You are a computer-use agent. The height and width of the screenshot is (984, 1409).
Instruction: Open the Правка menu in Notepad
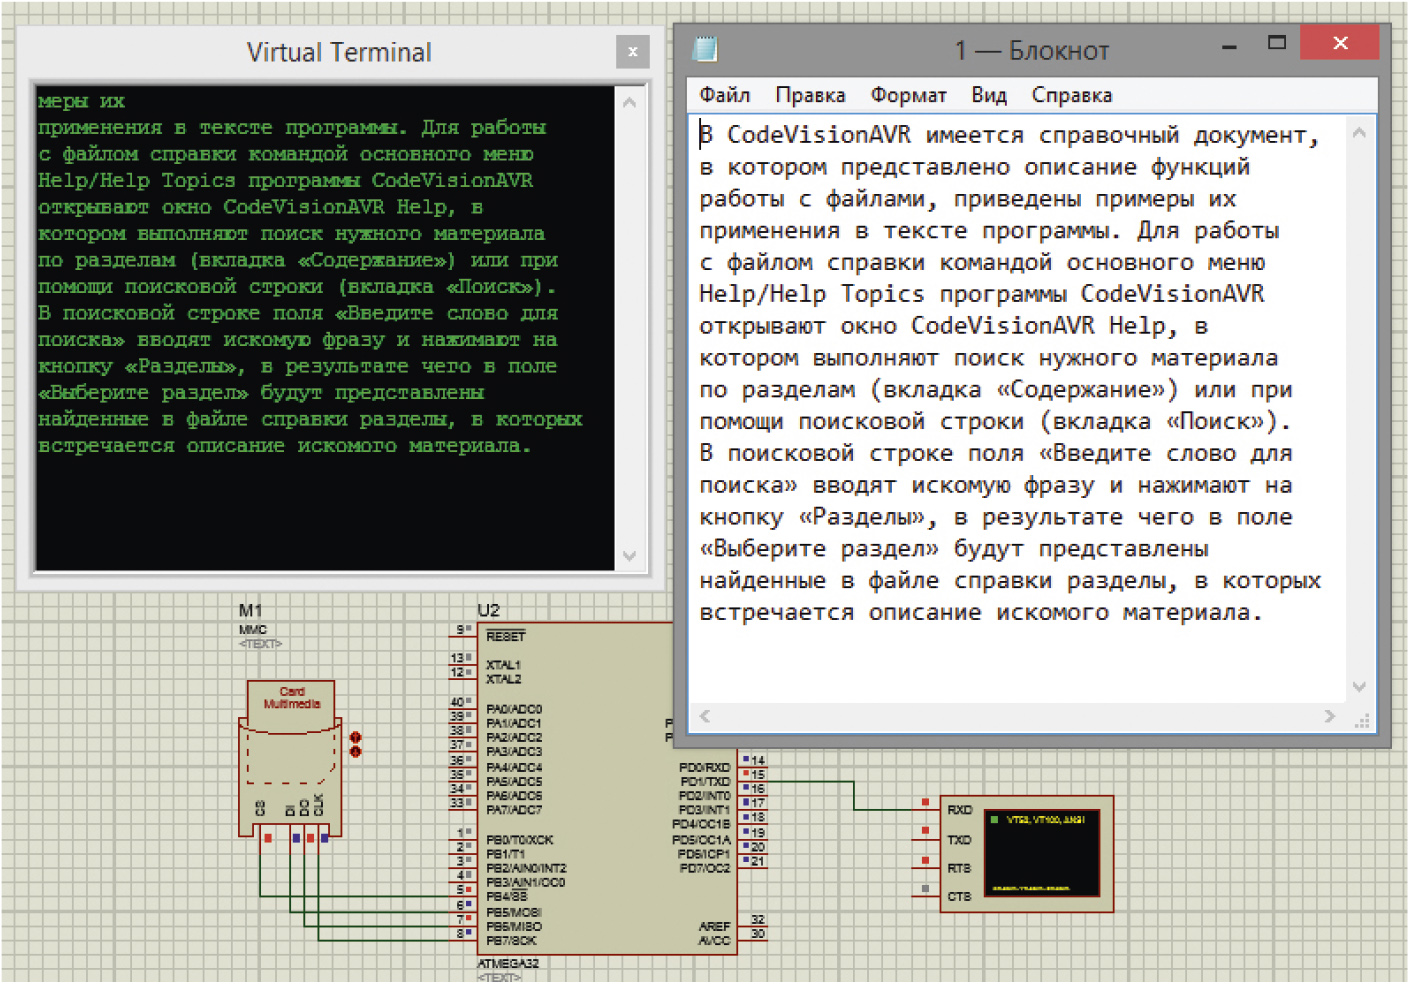tap(810, 95)
